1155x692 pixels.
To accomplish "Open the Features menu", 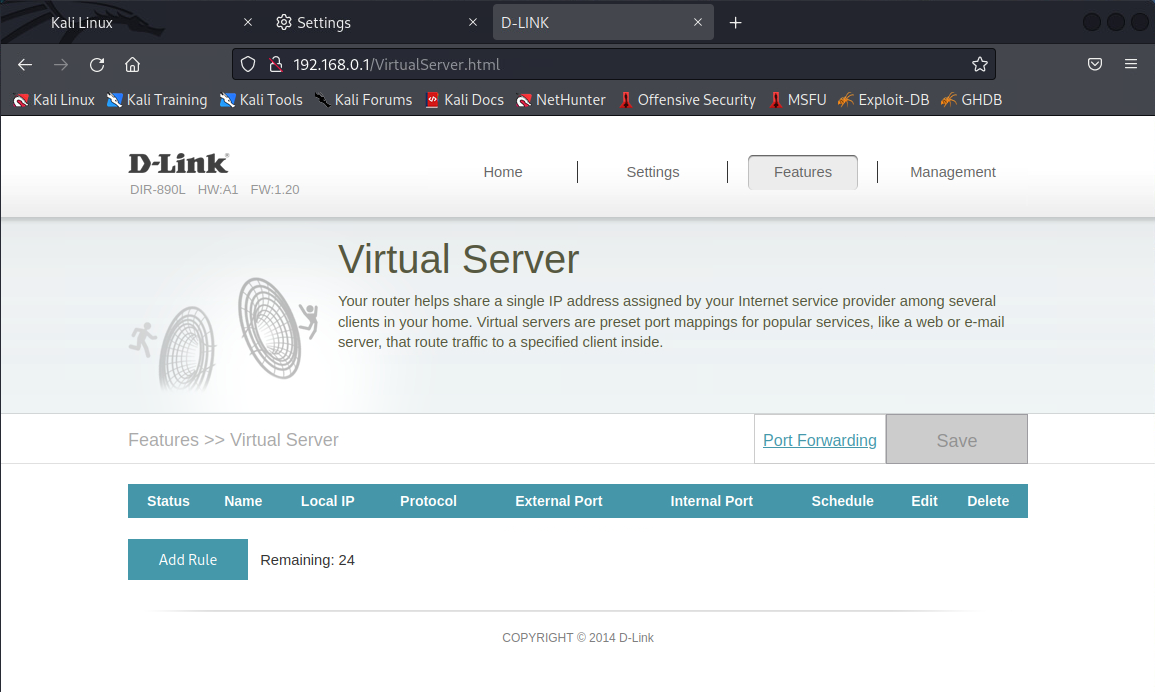I will (x=803, y=172).
